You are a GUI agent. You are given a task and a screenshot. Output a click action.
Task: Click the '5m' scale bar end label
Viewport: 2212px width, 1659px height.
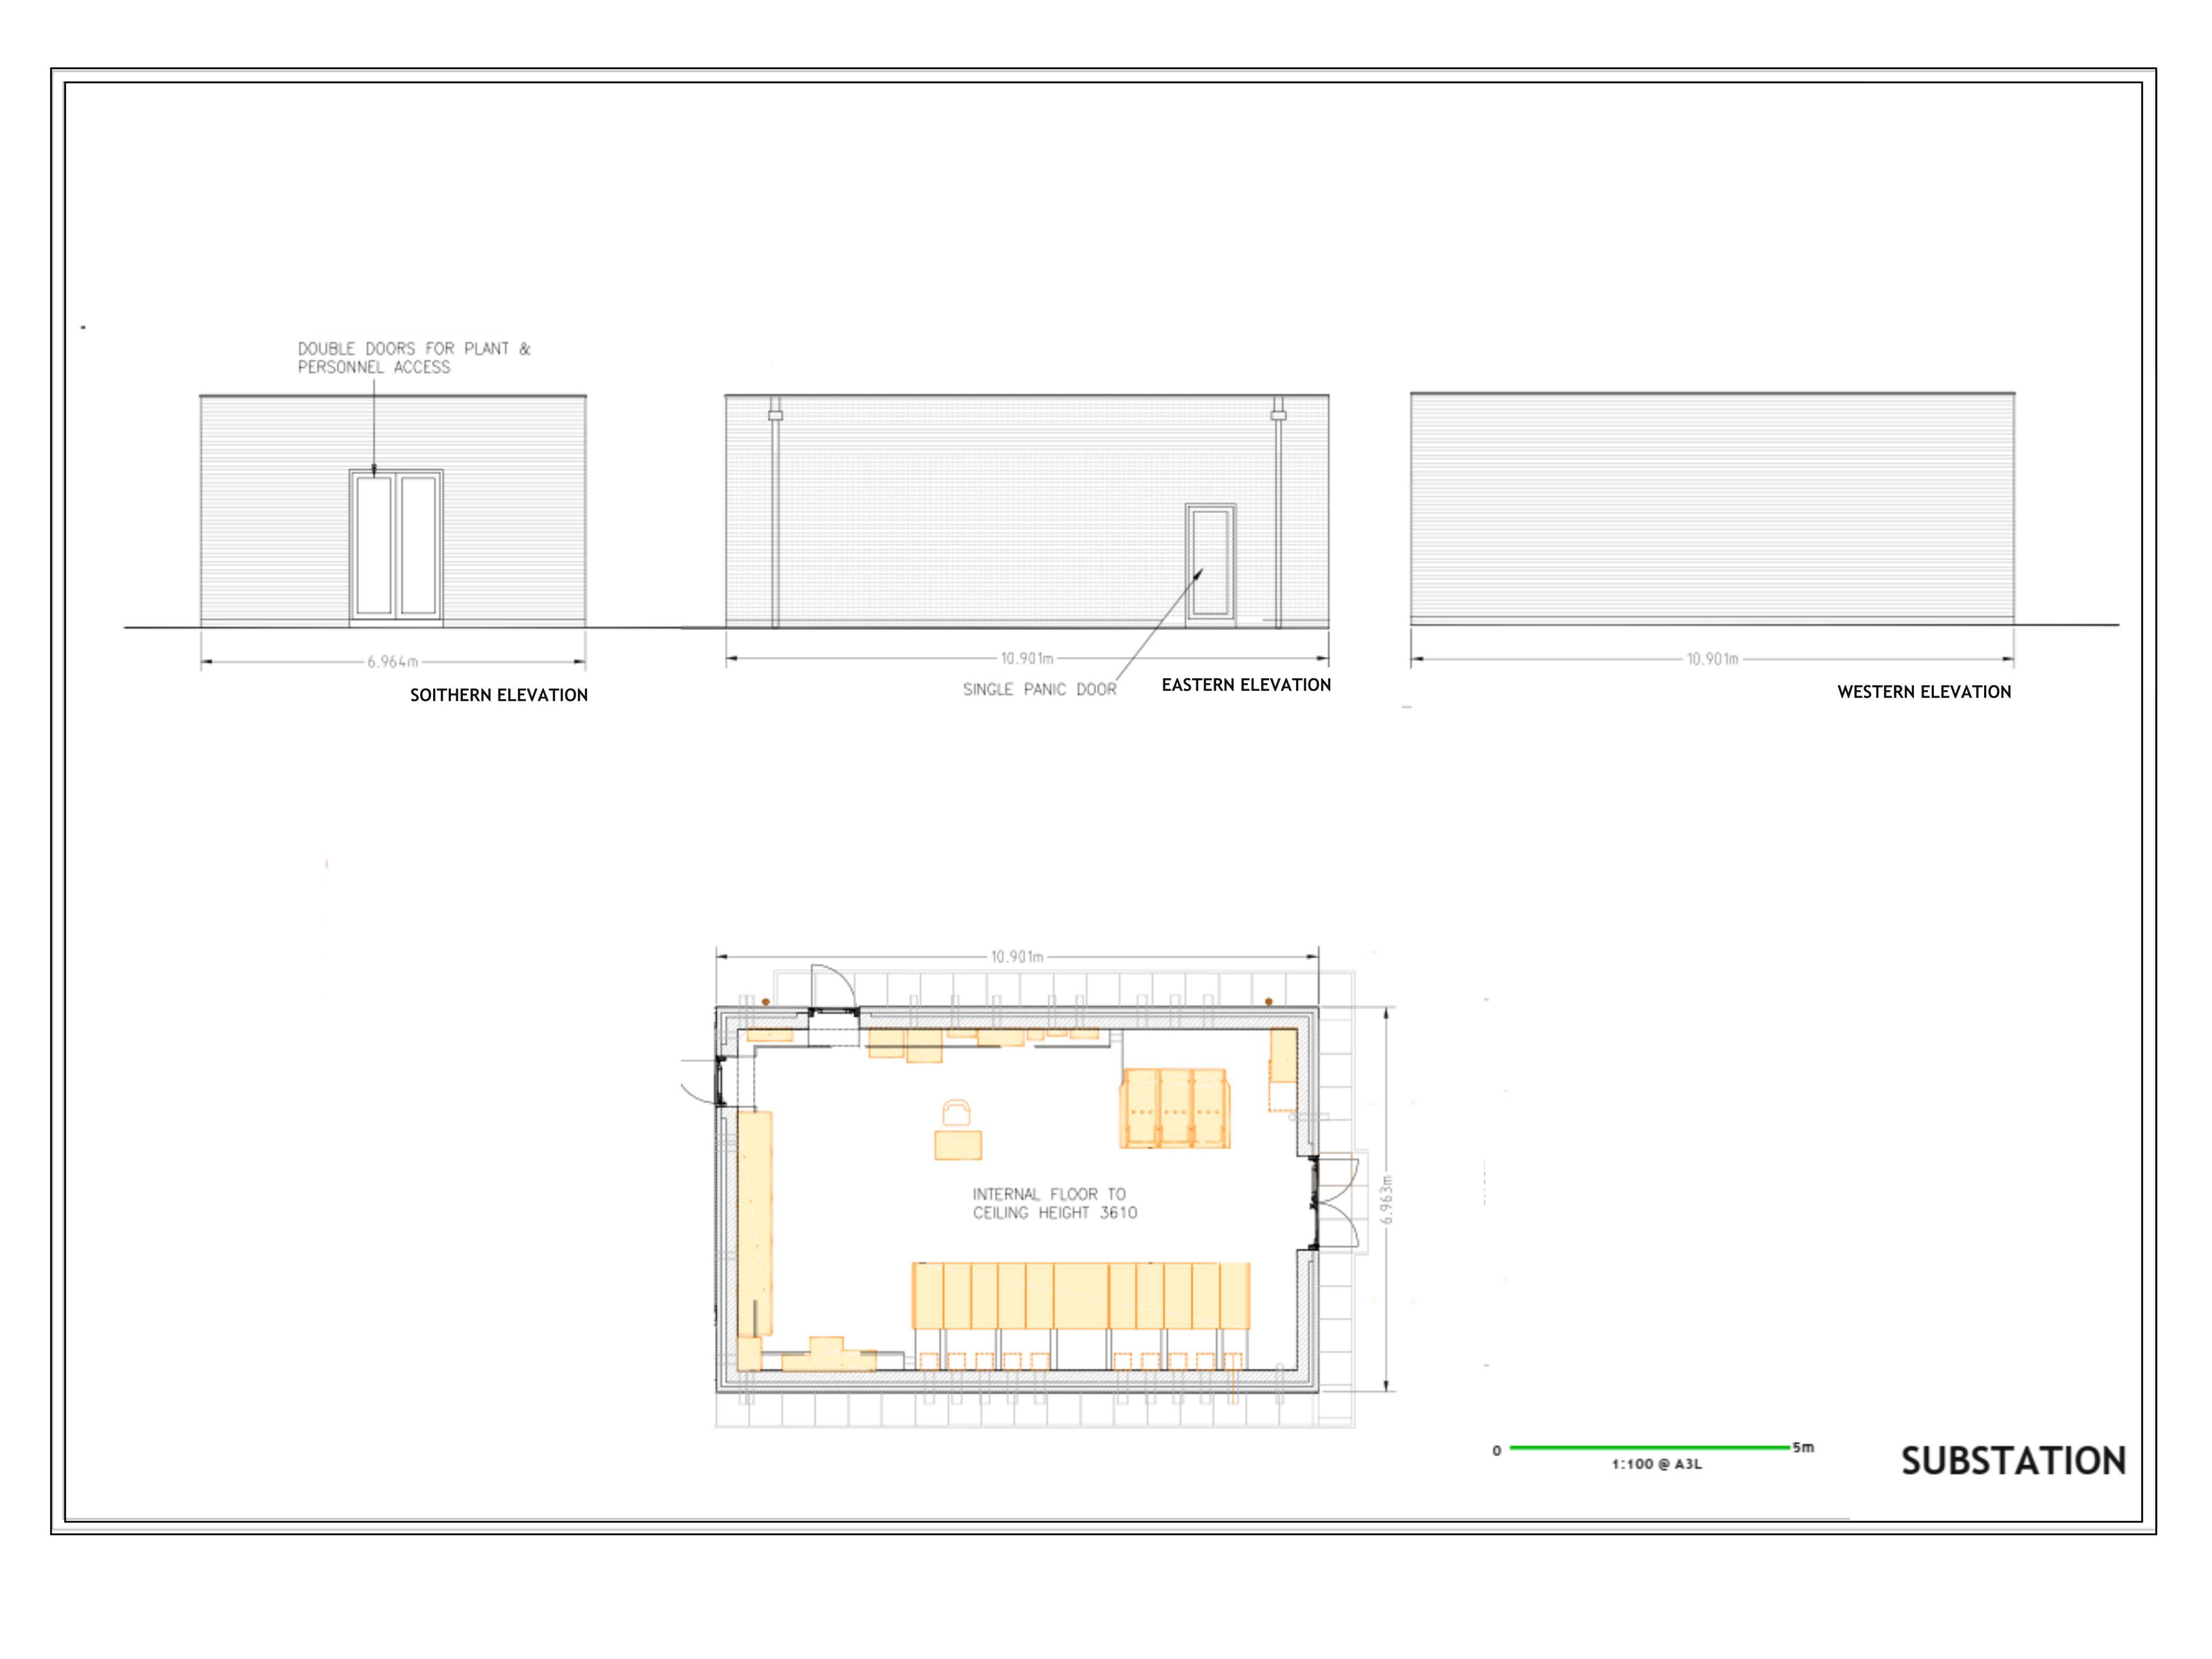point(1803,1447)
